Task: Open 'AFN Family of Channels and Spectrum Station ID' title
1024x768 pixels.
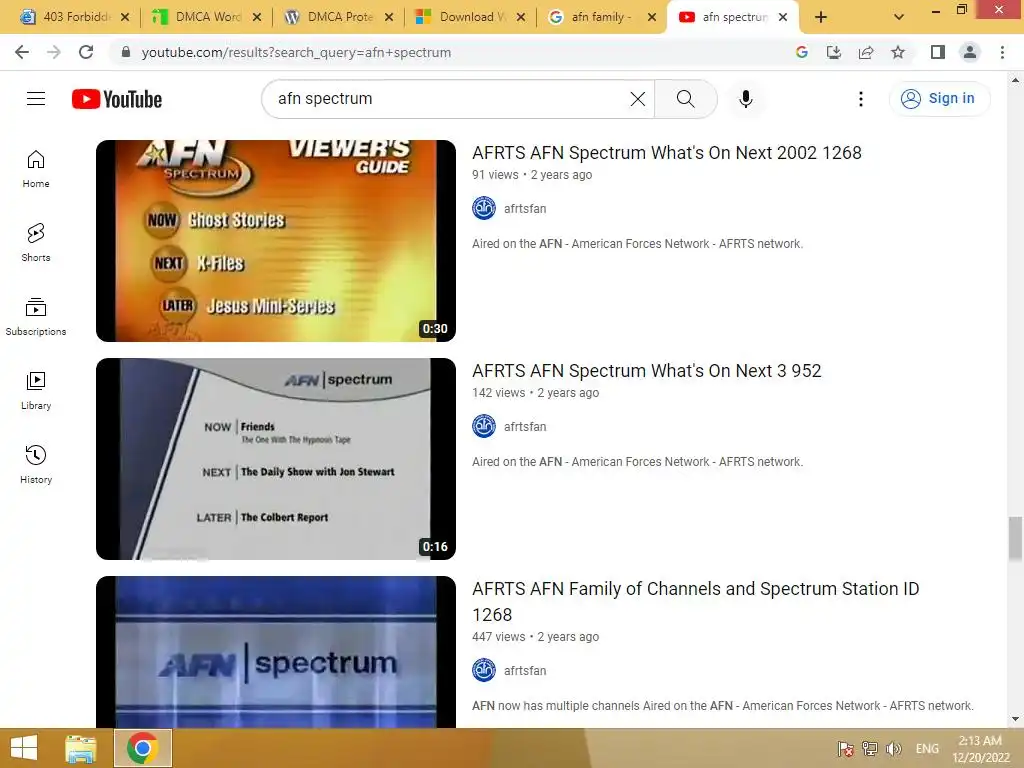Action: [x=696, y=601]
